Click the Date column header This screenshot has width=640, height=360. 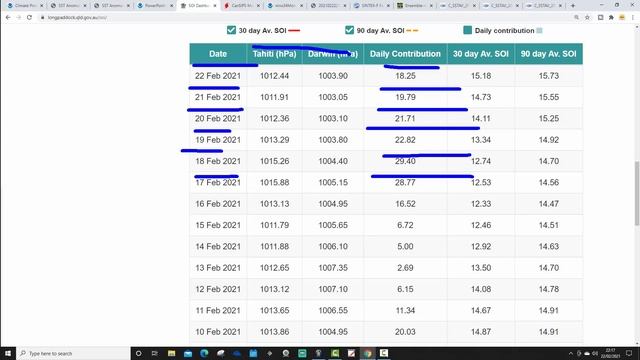coord(218,54)
